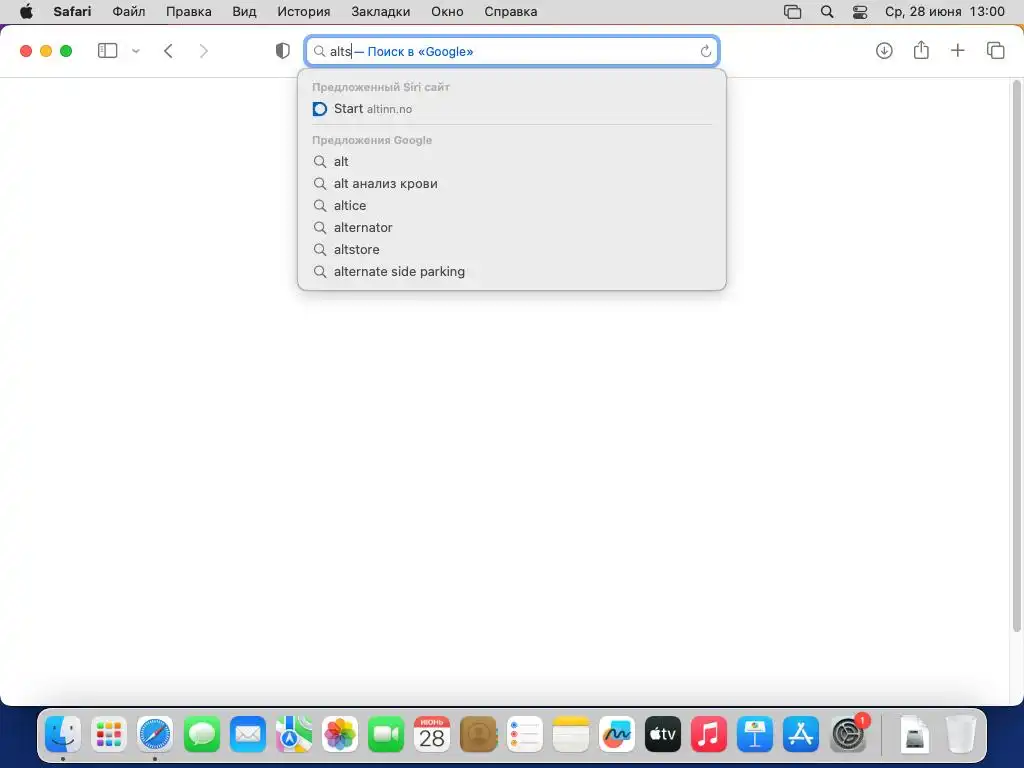Viewport: 1024px width, 768px height.
Task: Click the date and time in menu bar
Action: 944,12
